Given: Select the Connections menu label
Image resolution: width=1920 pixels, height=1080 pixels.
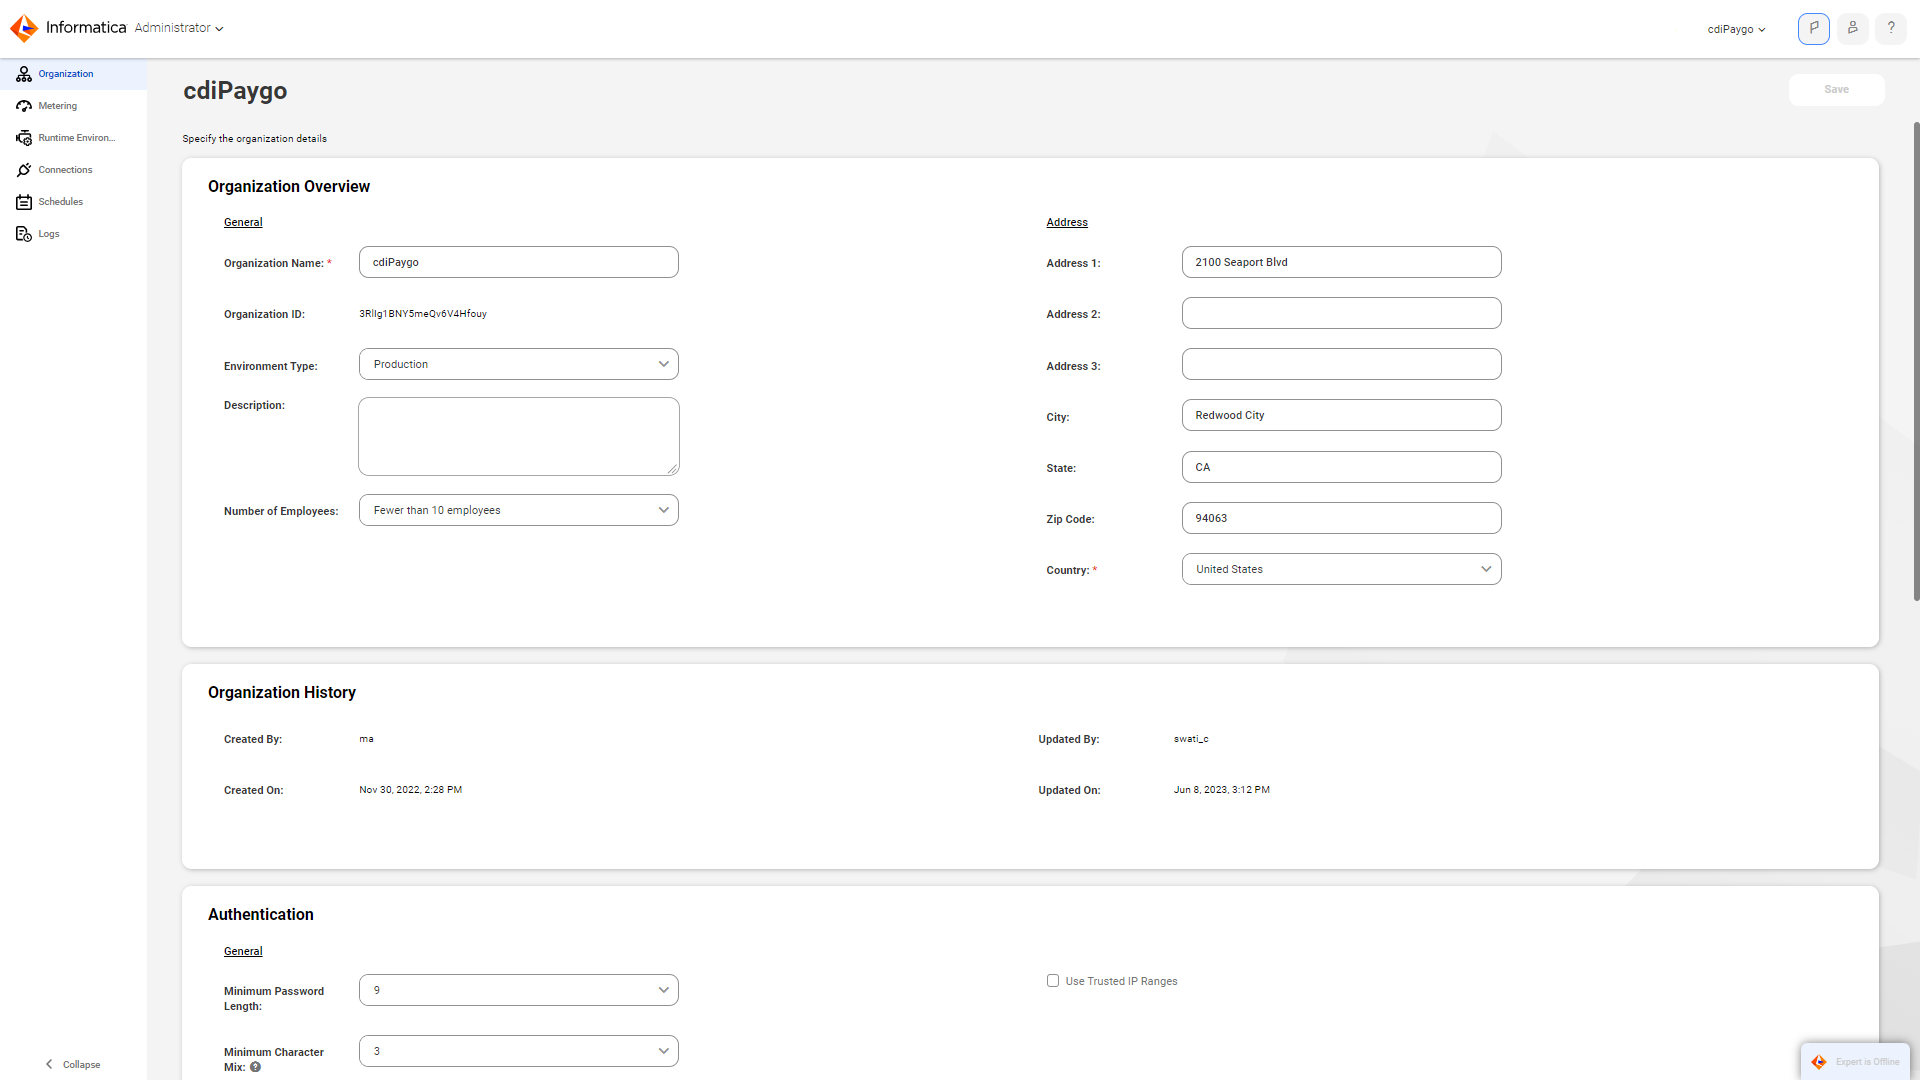Looking at the screenshot, I should click(66, 170).
